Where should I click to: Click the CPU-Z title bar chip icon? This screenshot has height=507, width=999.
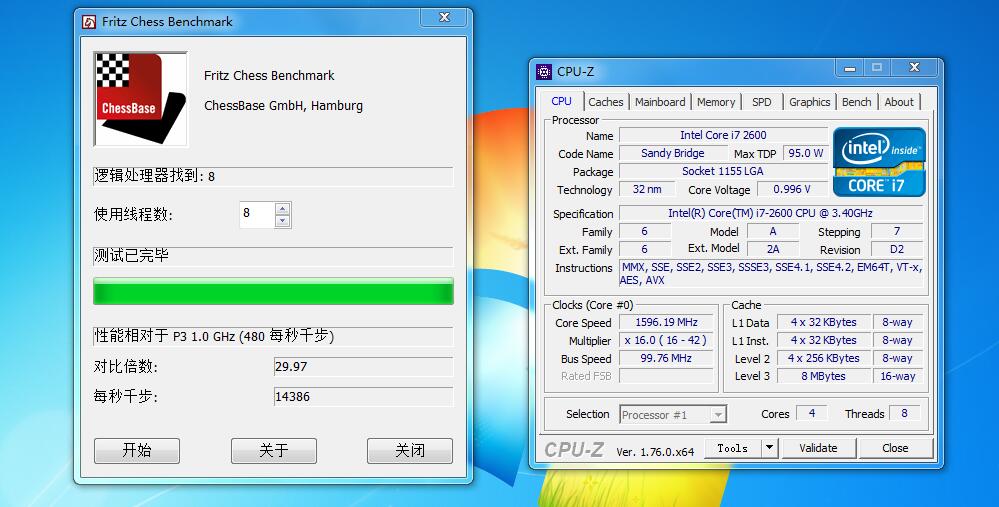(544, 71)
